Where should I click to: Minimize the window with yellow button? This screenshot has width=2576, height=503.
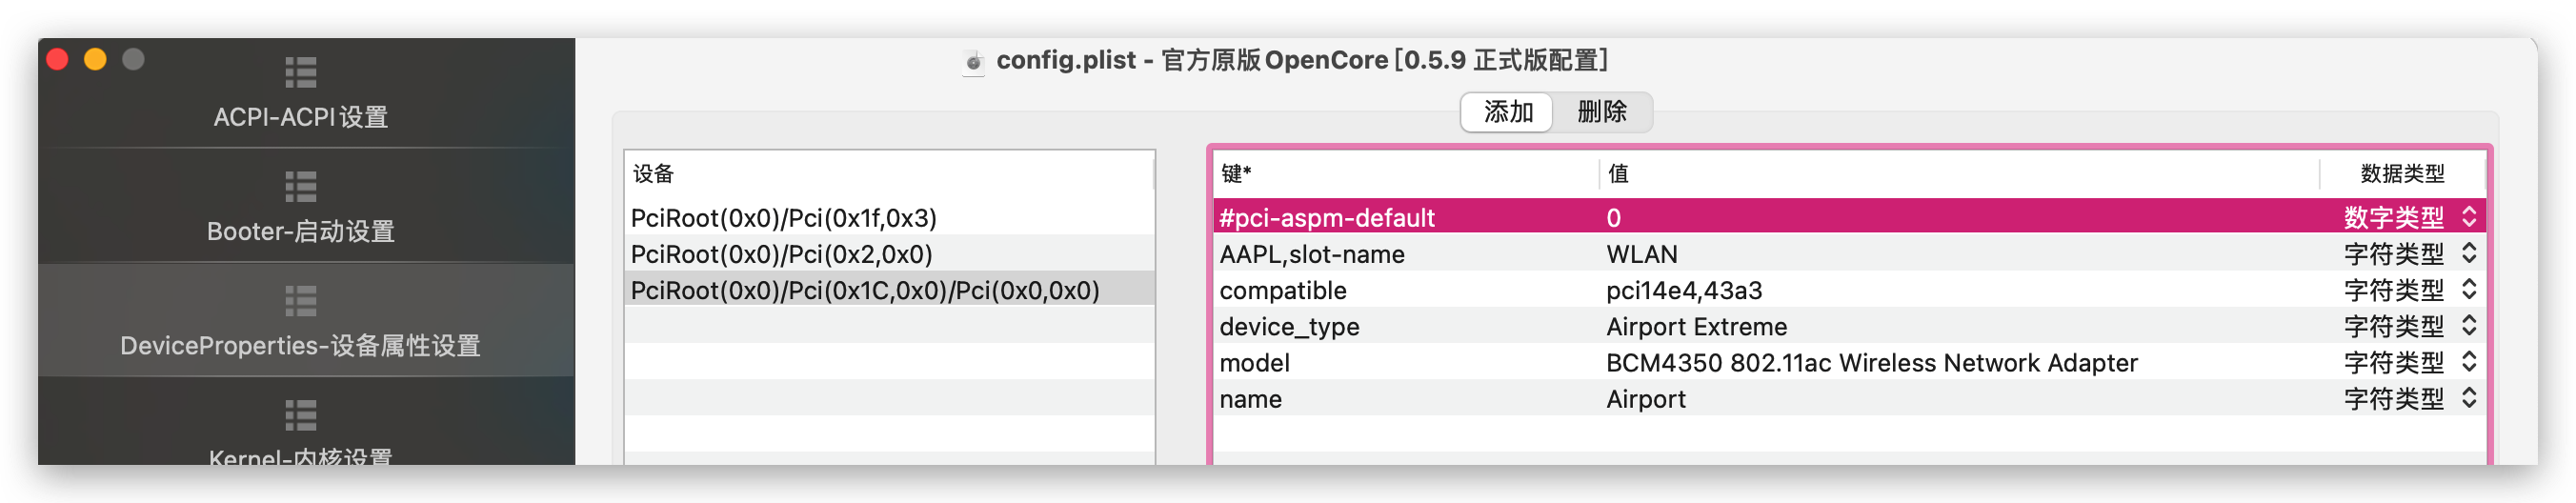95,59
